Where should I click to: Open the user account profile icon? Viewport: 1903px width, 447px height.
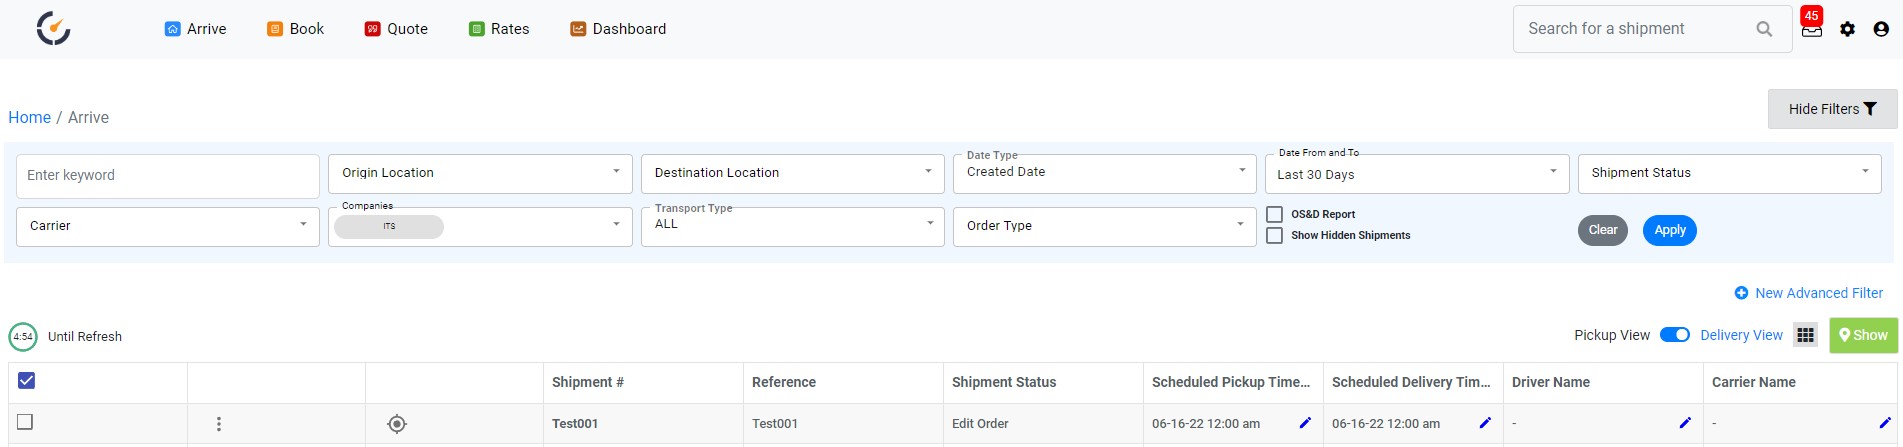click(x=1881, y=29)
